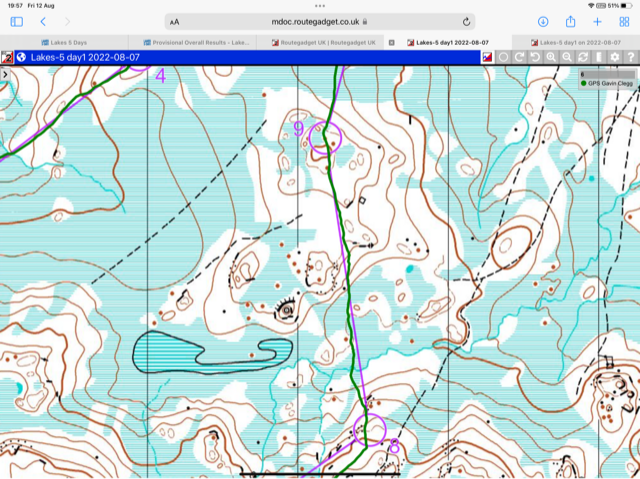640x479 pixels.
Task: Reset map view with refresh arrows icon
Action: tap(583, 58)
